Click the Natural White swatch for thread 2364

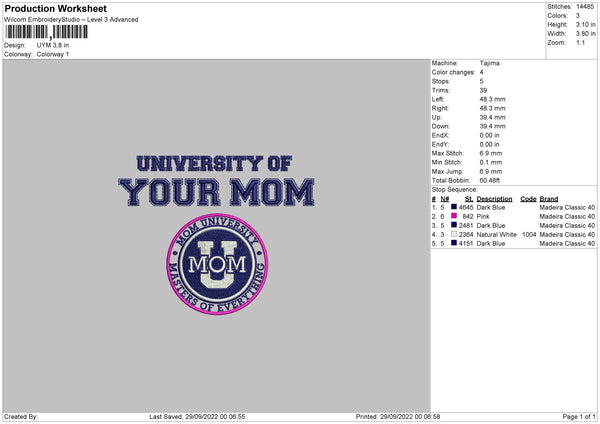454,234
